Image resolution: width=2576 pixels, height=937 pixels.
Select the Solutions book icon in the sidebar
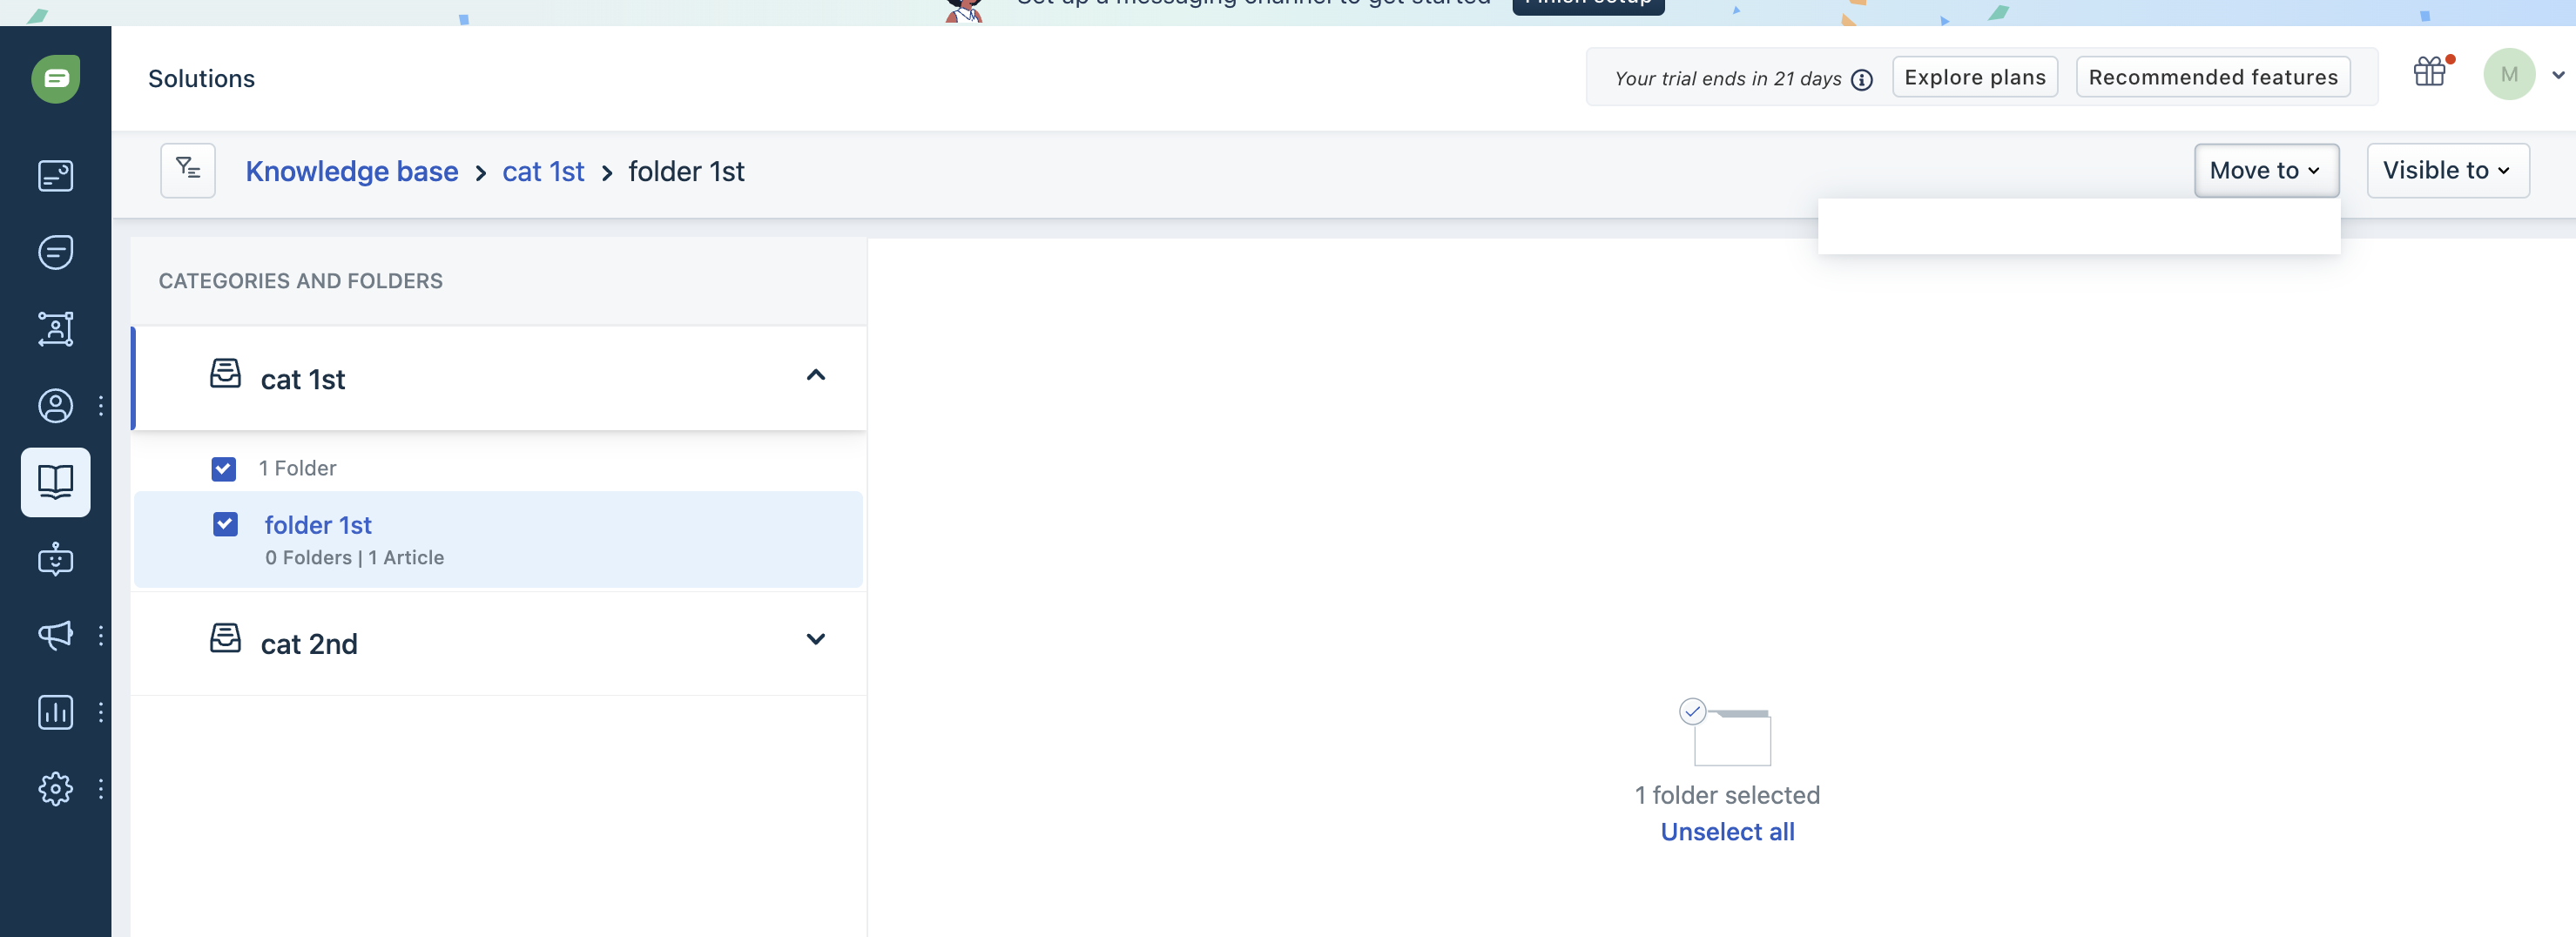(56, 482)
